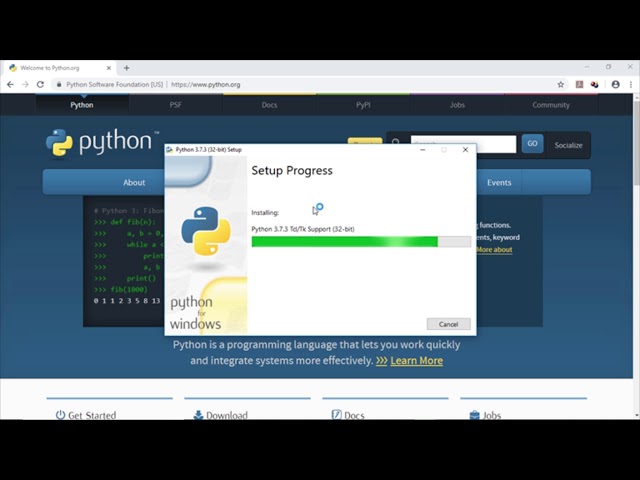Bookmark this page with the star icon
The width and height of the screenshot is (640, 480).
560,84
